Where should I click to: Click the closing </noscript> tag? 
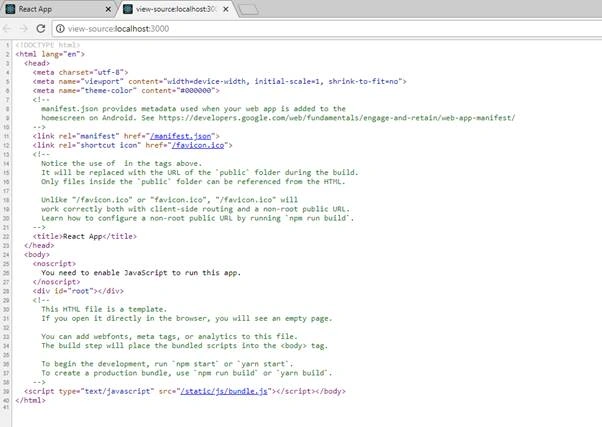point(56,282)
